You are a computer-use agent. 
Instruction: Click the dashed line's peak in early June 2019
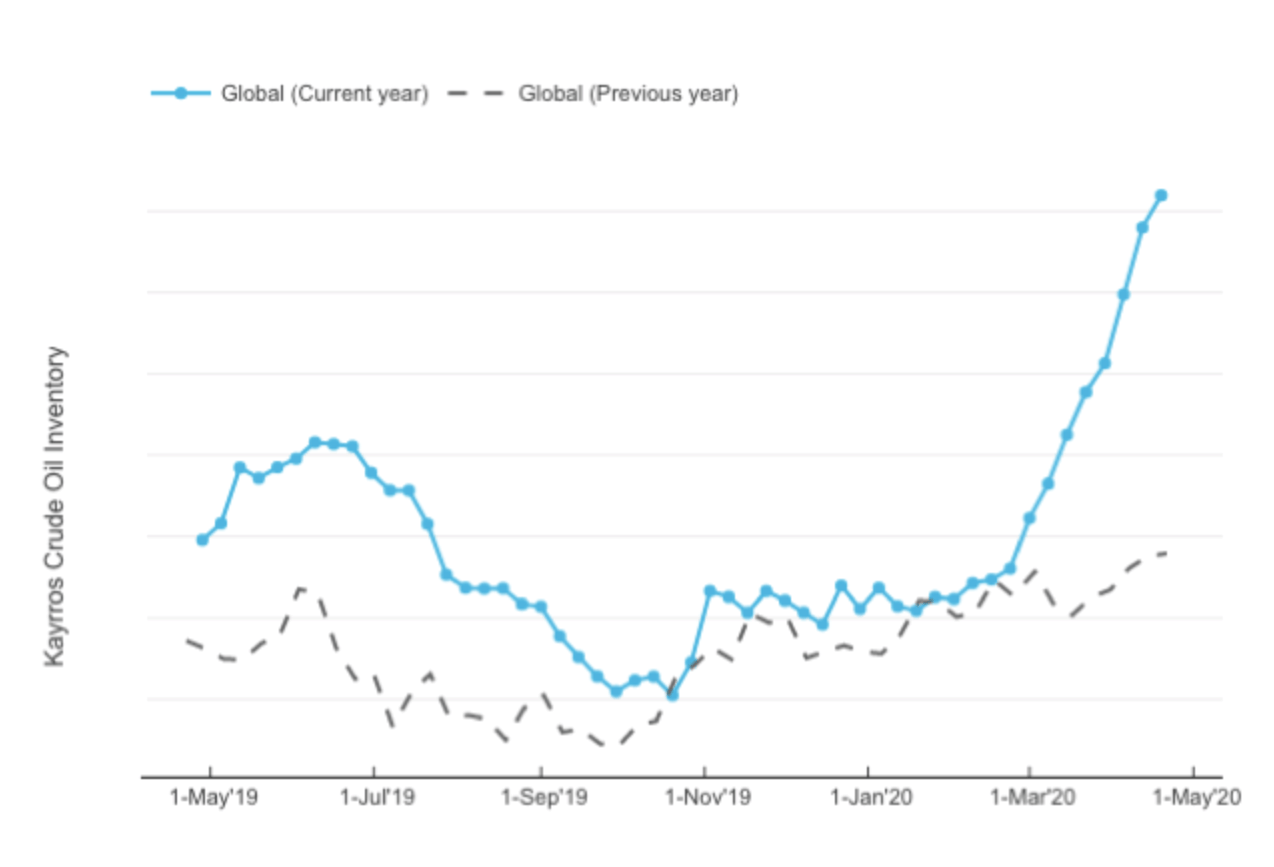pyautogui.click(x=301, y=587)
